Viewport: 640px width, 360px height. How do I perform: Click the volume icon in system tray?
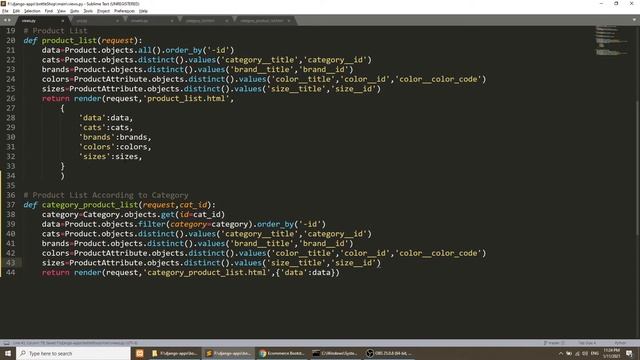point(585,353)
